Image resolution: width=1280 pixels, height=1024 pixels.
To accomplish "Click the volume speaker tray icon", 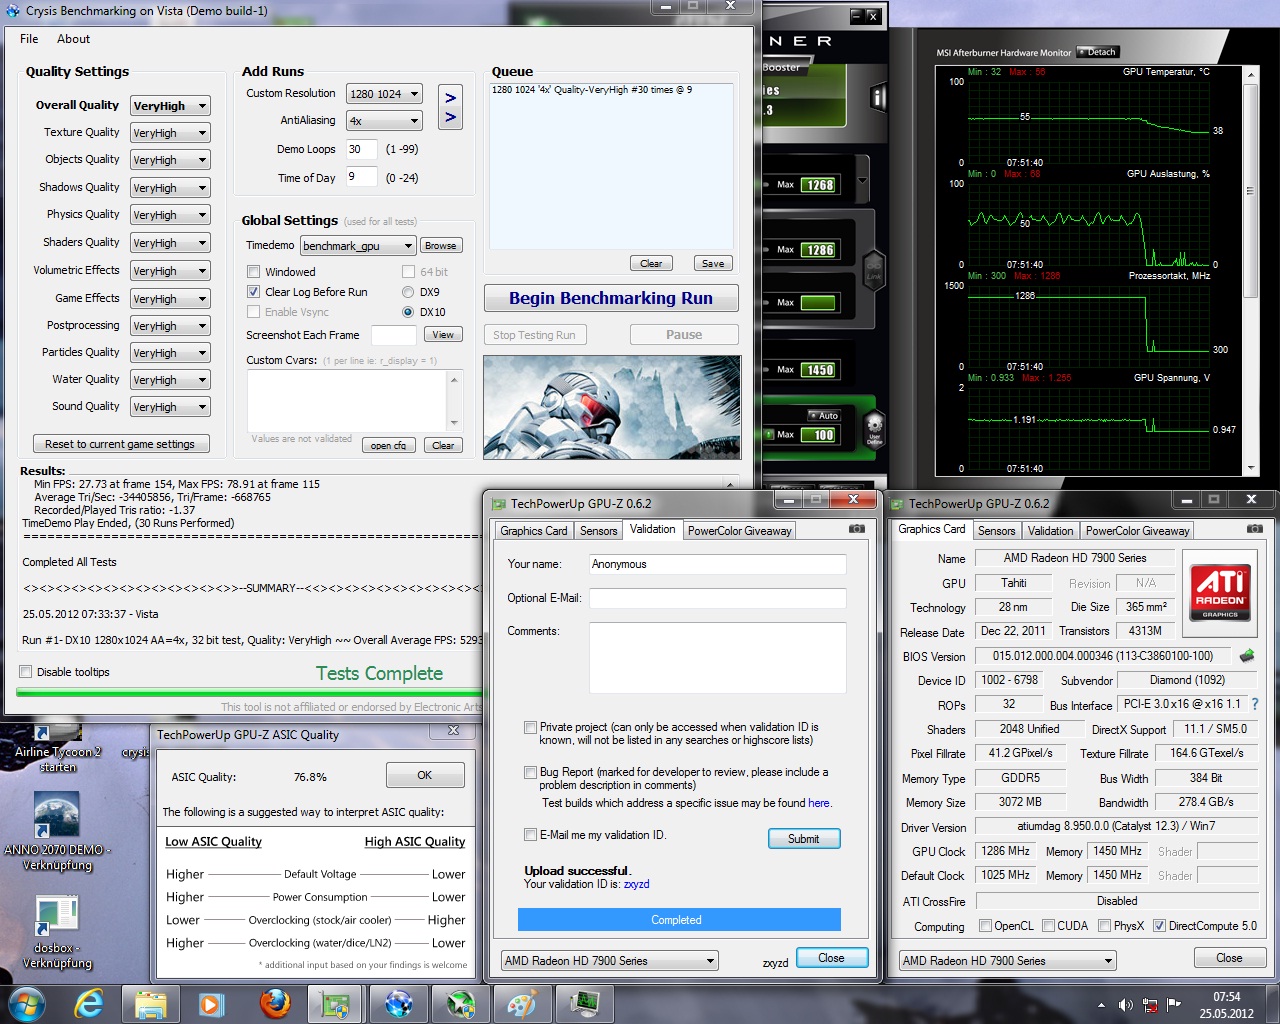I will click(x=1125, y=1005).
